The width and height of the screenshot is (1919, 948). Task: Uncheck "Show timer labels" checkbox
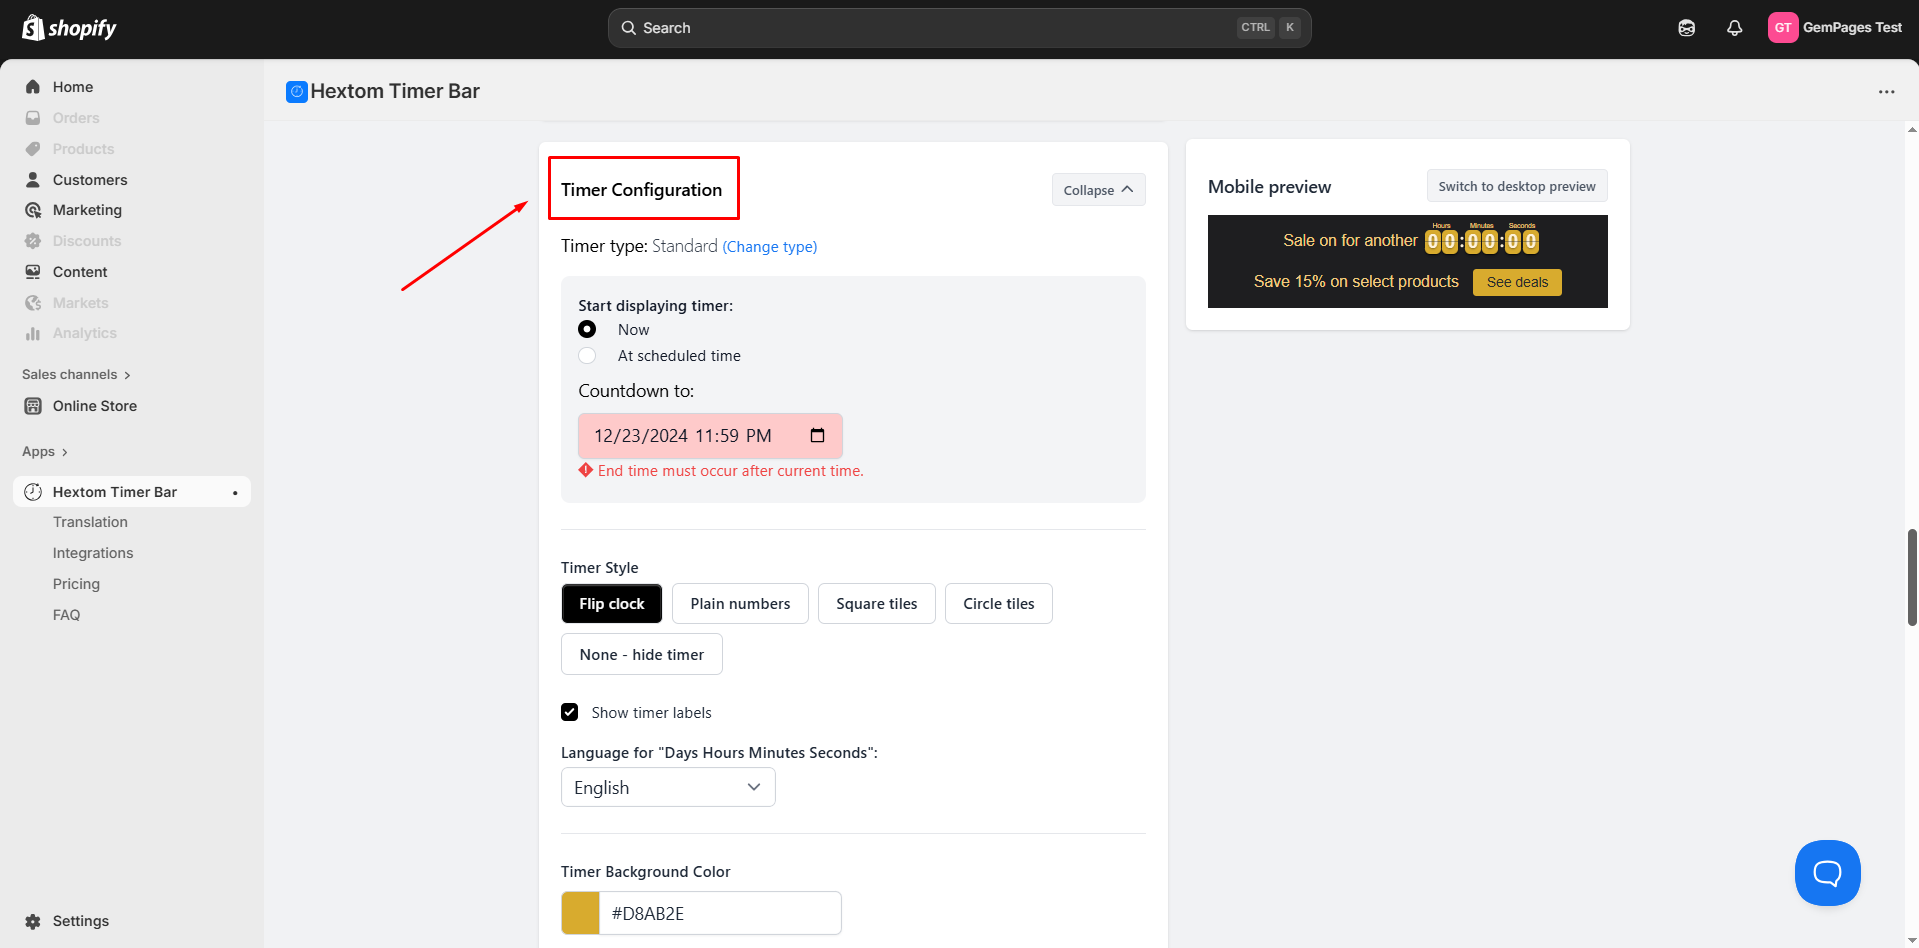570,713
